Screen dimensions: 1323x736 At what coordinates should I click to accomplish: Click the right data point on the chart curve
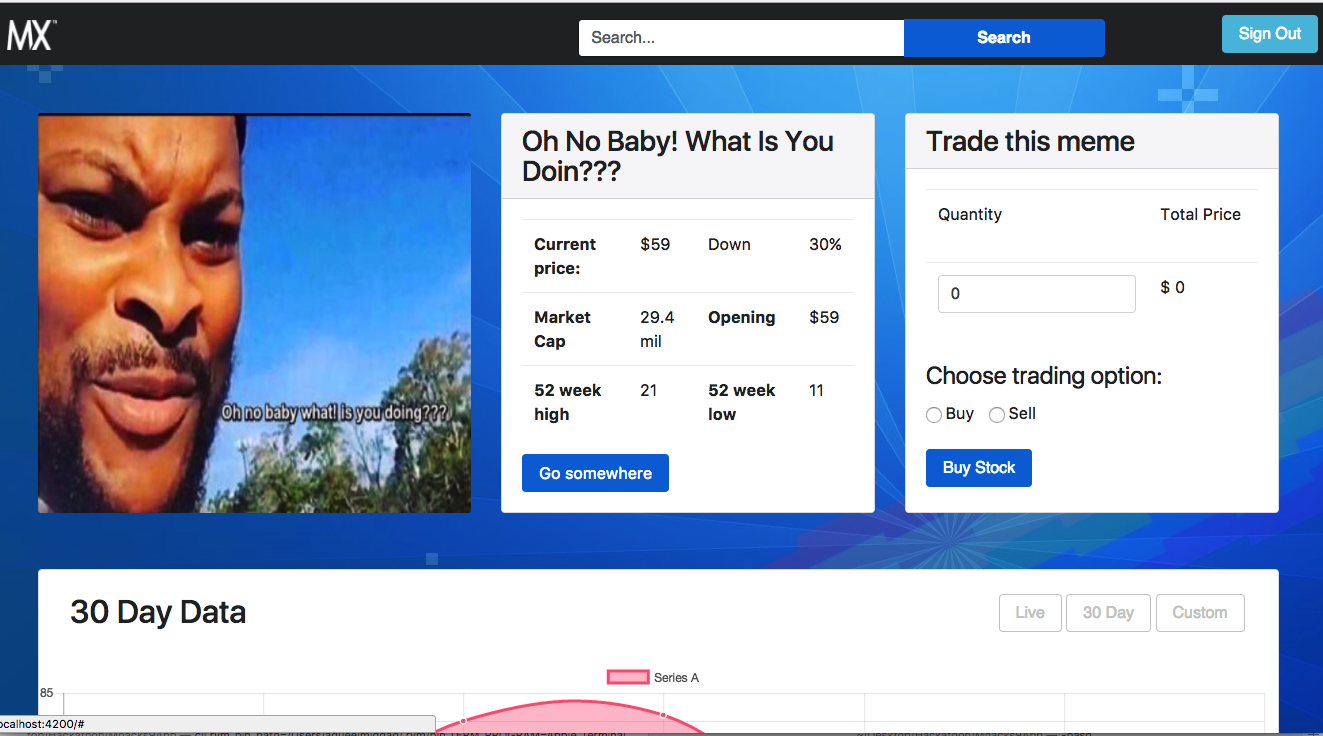click(663, 715)
